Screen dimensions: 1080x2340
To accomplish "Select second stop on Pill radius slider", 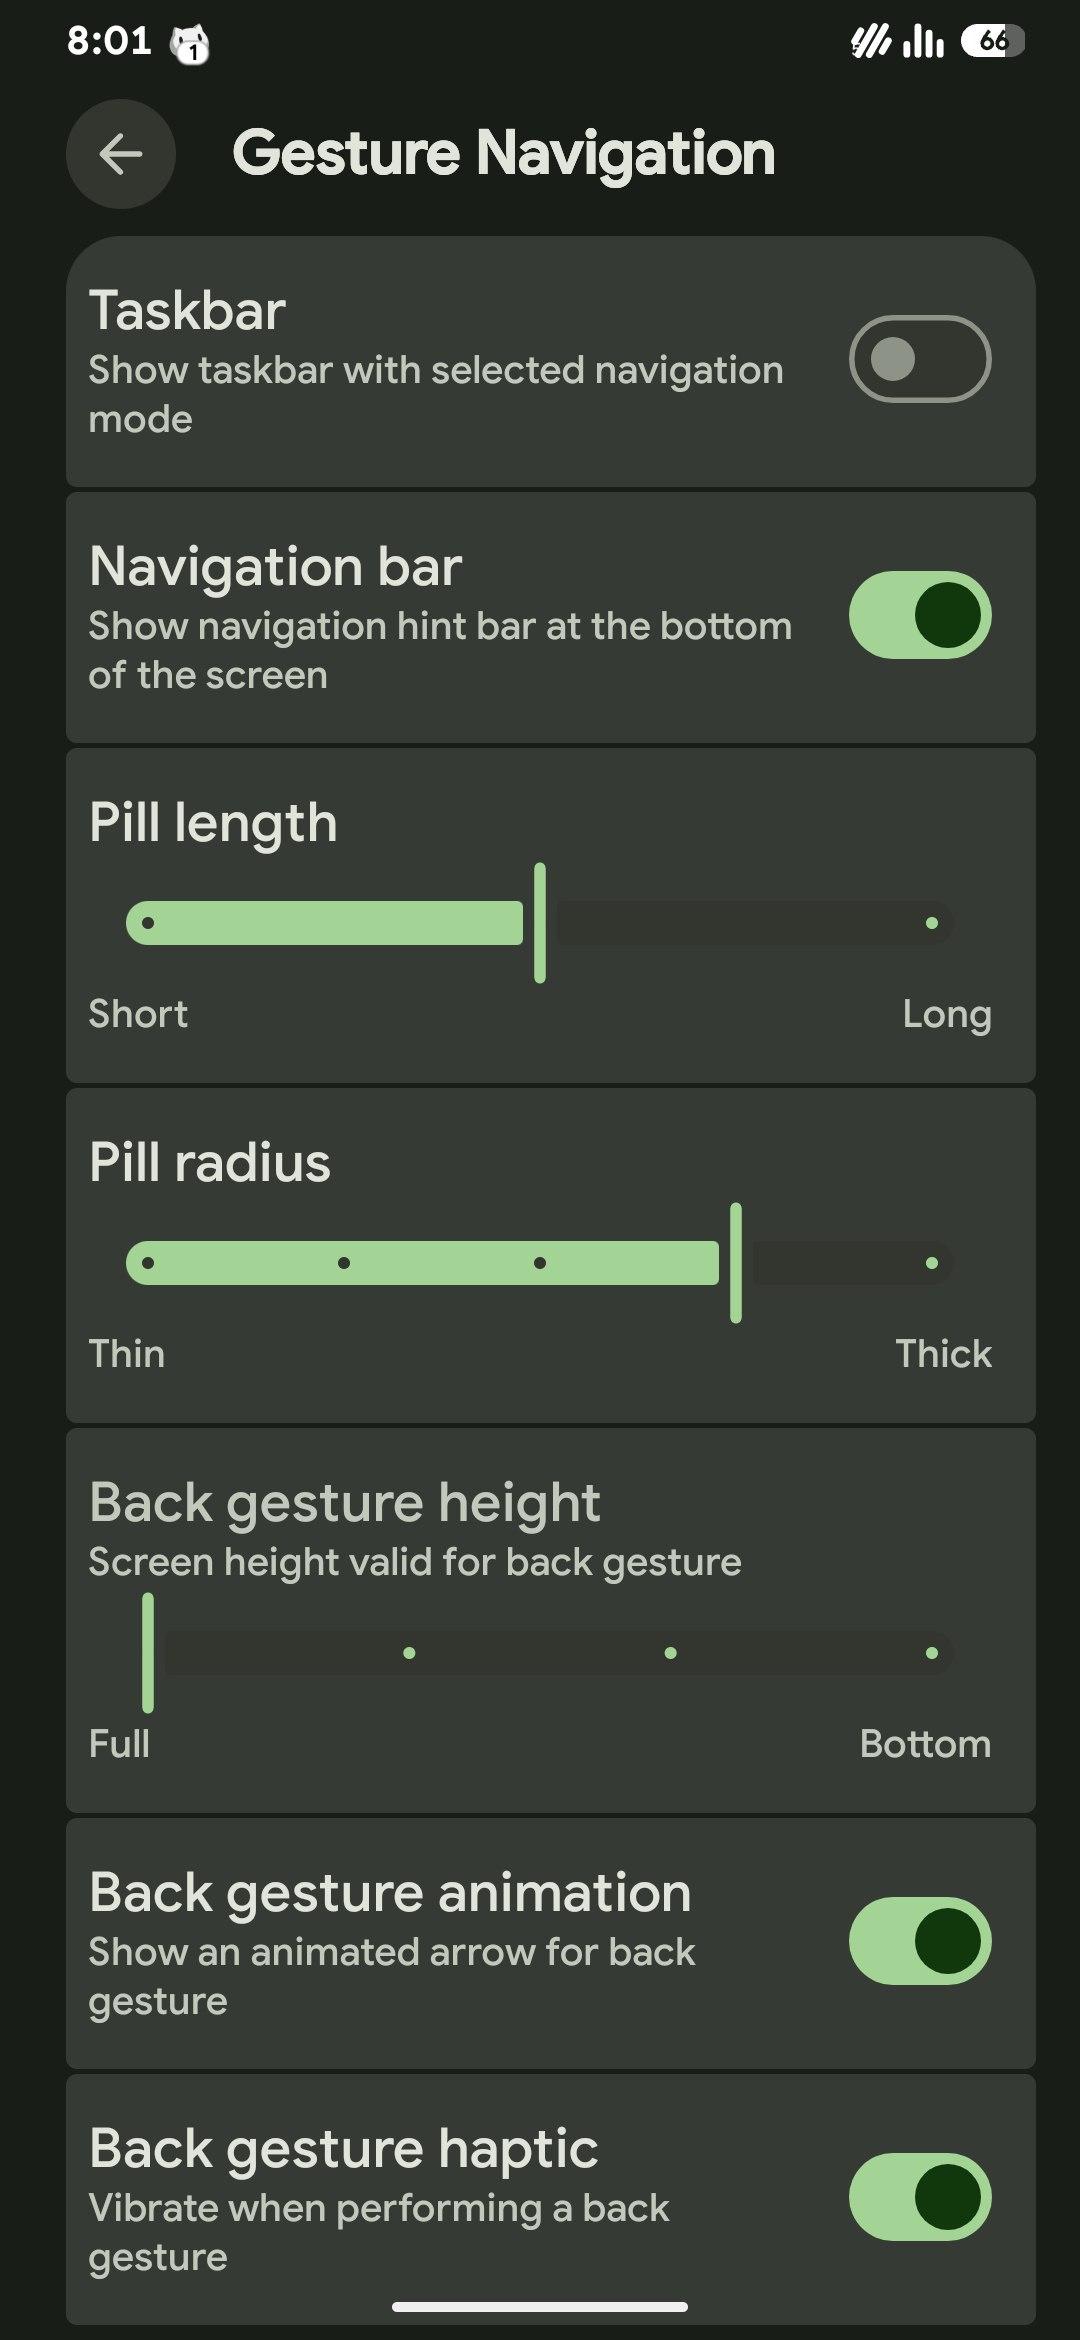I will click(x=344, y=1263).
